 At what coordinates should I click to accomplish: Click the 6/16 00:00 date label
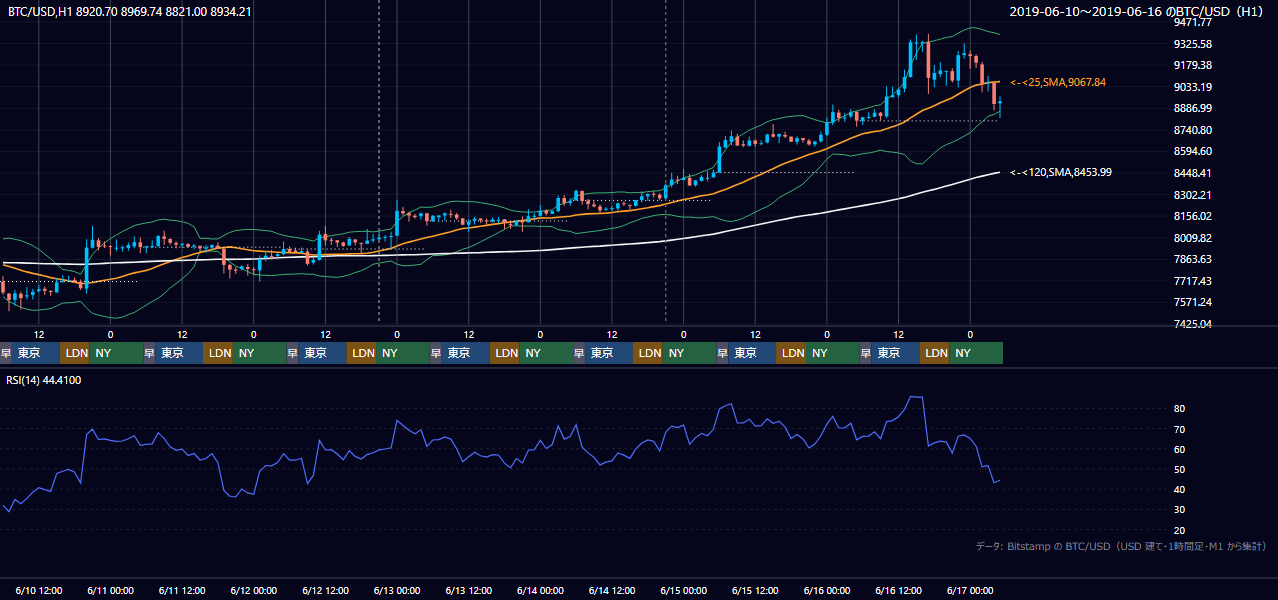(827, 590)
